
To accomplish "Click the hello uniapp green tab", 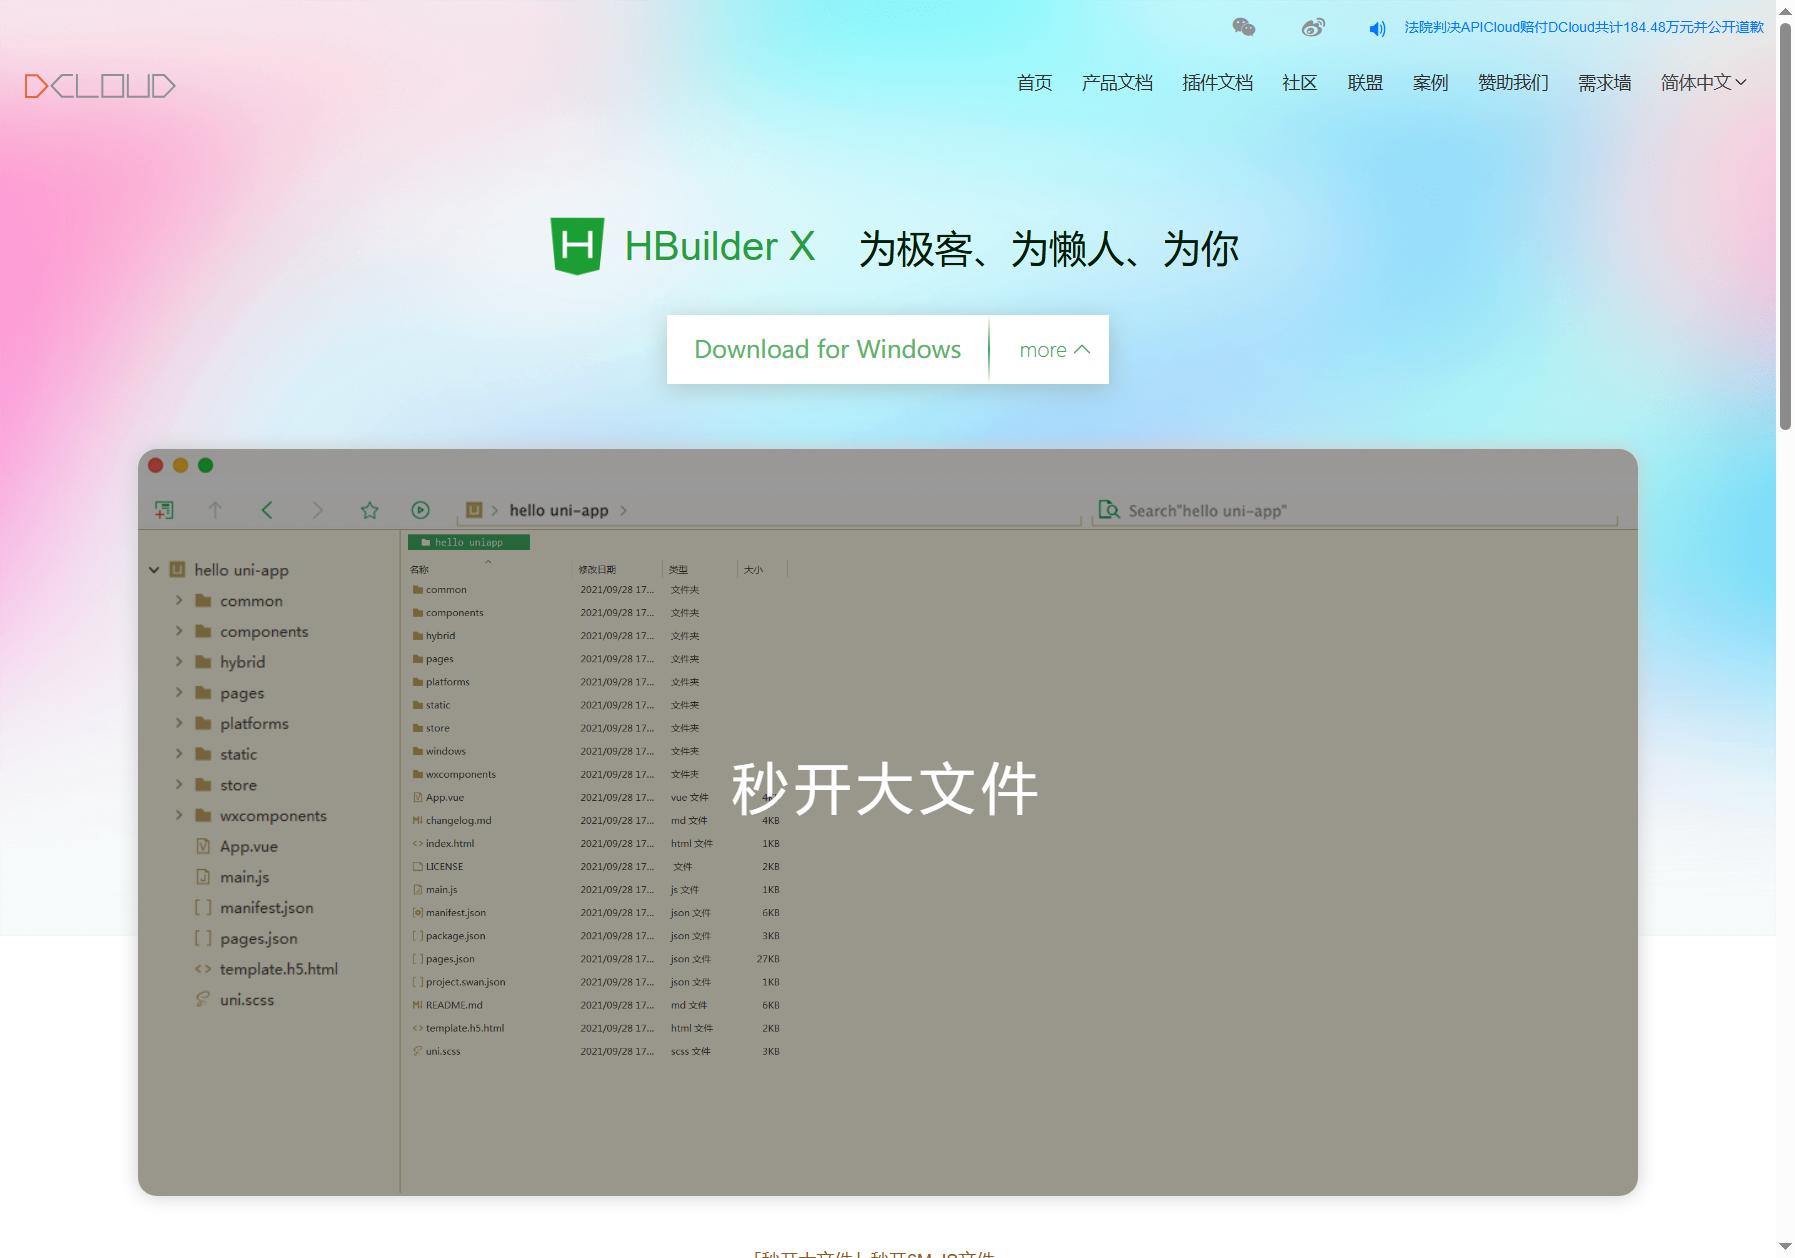I will point(468,542).
